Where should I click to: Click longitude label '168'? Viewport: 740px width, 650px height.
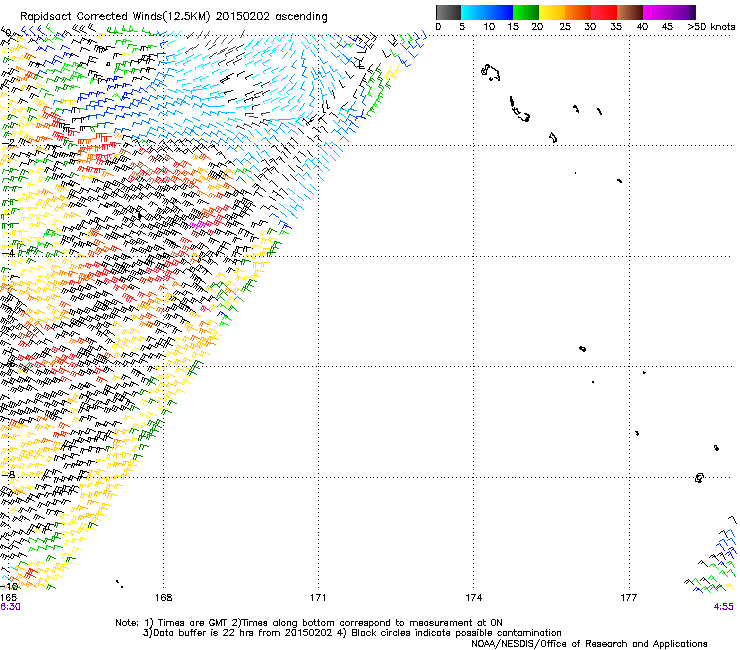[163, 598]
